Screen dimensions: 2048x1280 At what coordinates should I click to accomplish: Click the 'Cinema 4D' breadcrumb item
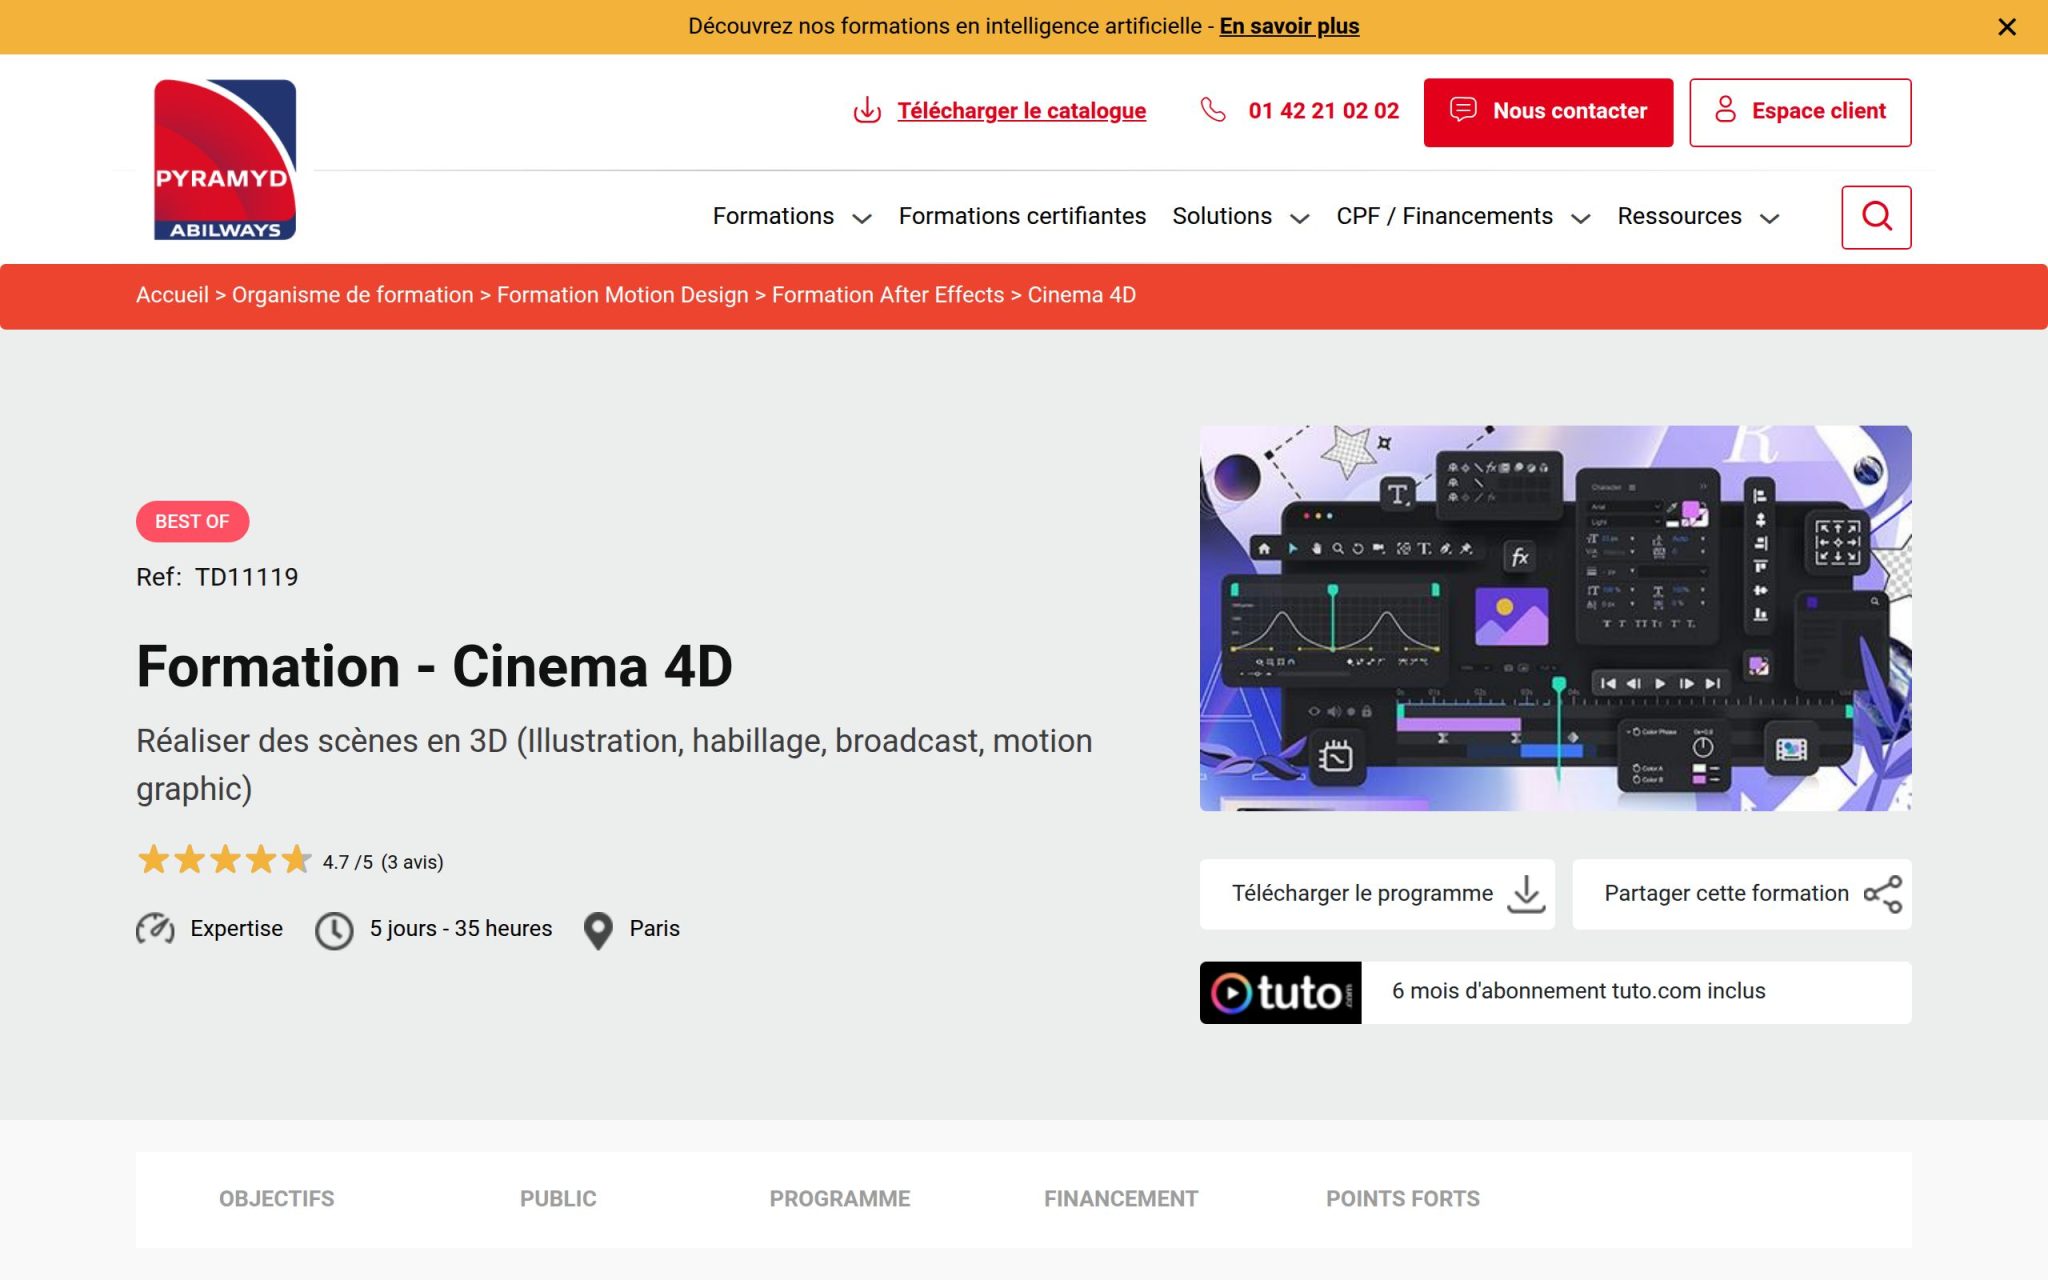[1081, 295]
